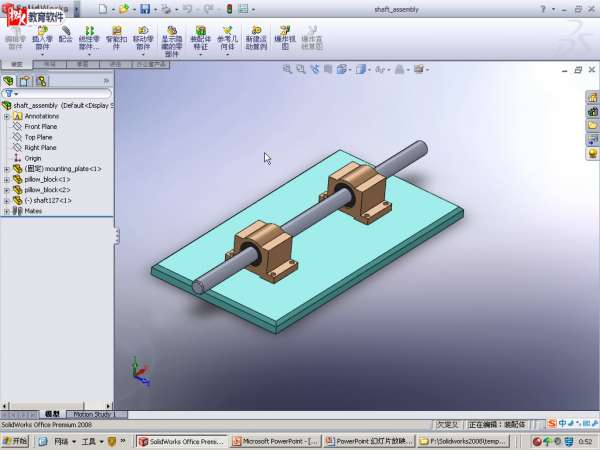This screenshot has width=600, height=450.
Task: Expand the Mates folder in tree
Action: 6,211
